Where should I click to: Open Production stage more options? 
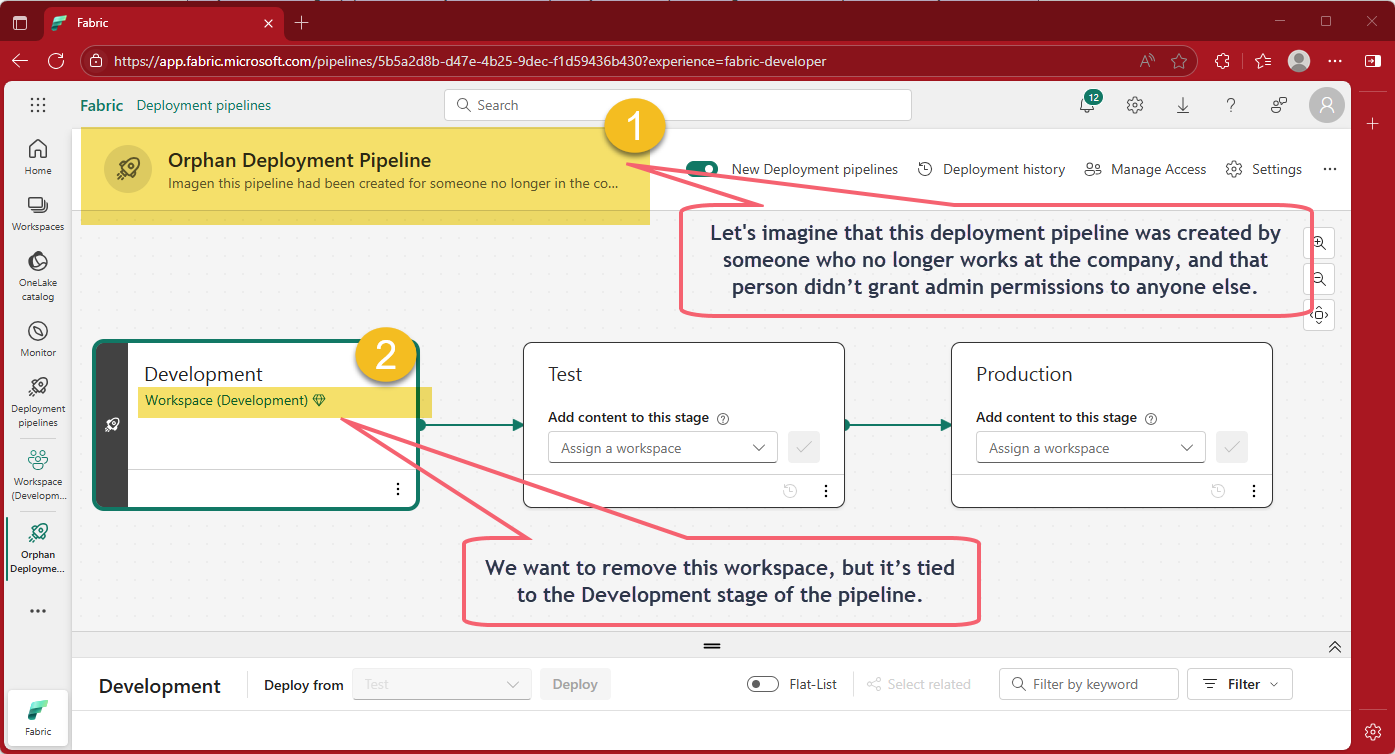tap(1254, 491)
